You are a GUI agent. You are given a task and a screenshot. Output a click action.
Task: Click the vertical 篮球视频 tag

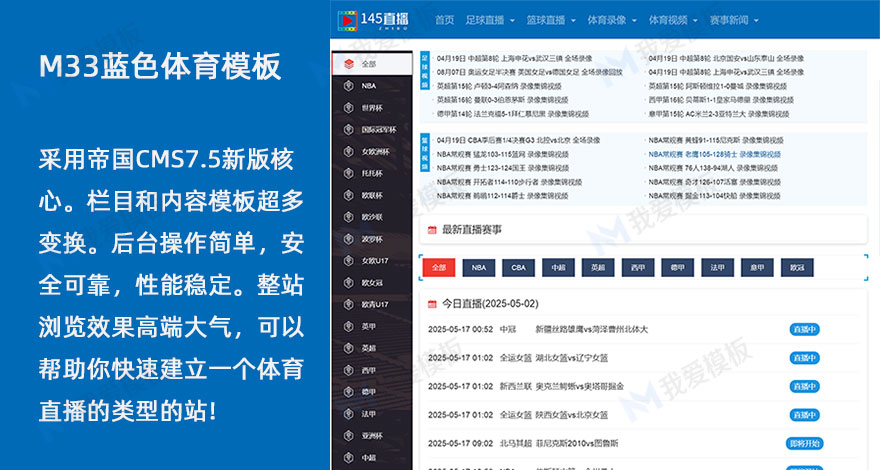[x=425, y=152]
